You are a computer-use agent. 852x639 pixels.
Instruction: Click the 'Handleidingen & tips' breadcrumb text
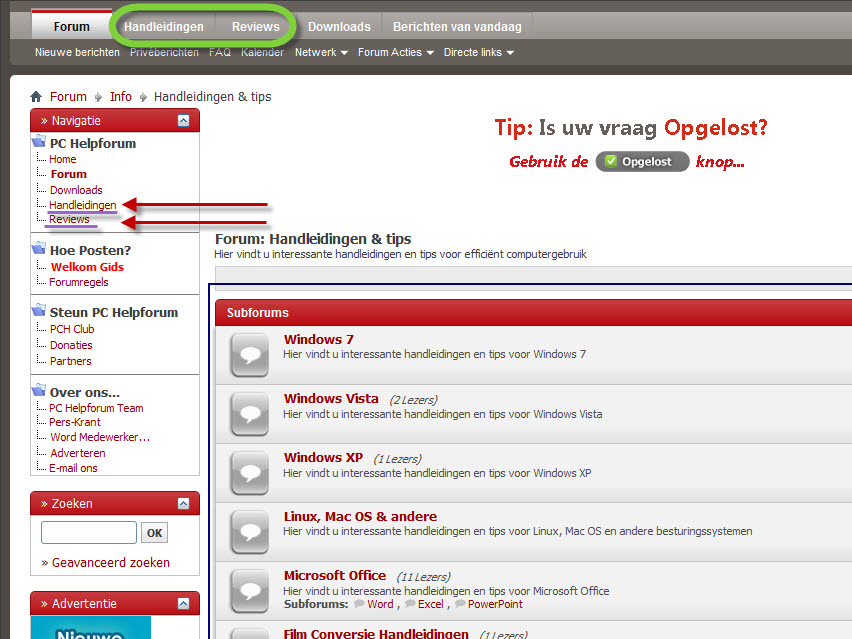[212, 97]
